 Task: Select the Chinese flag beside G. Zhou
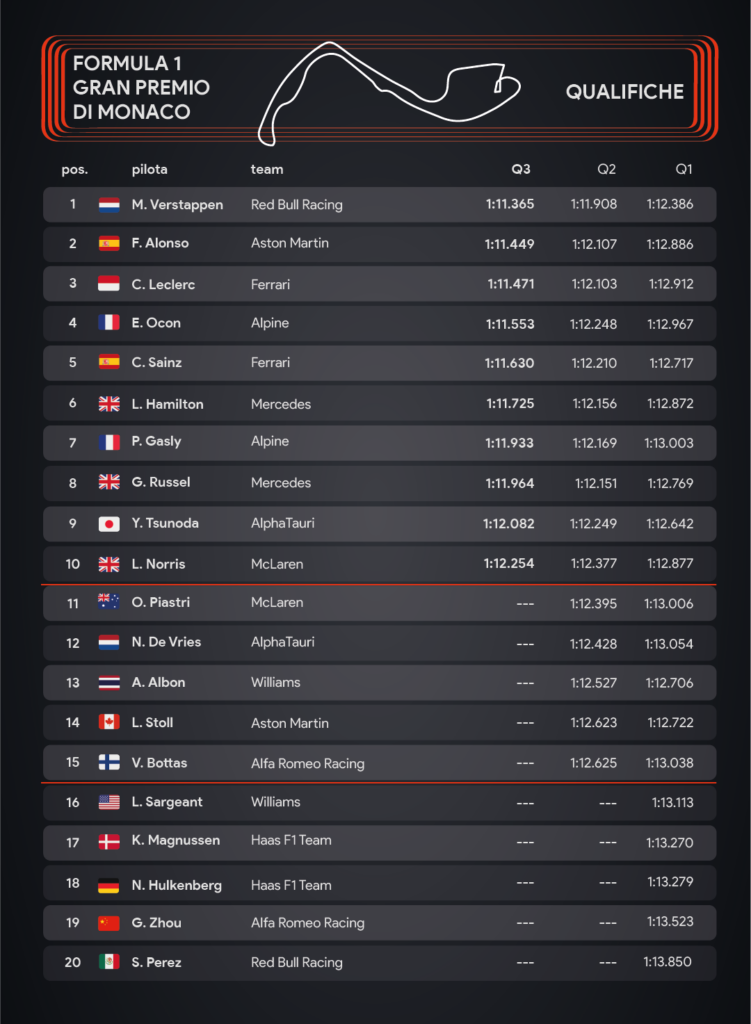[109, 923]
